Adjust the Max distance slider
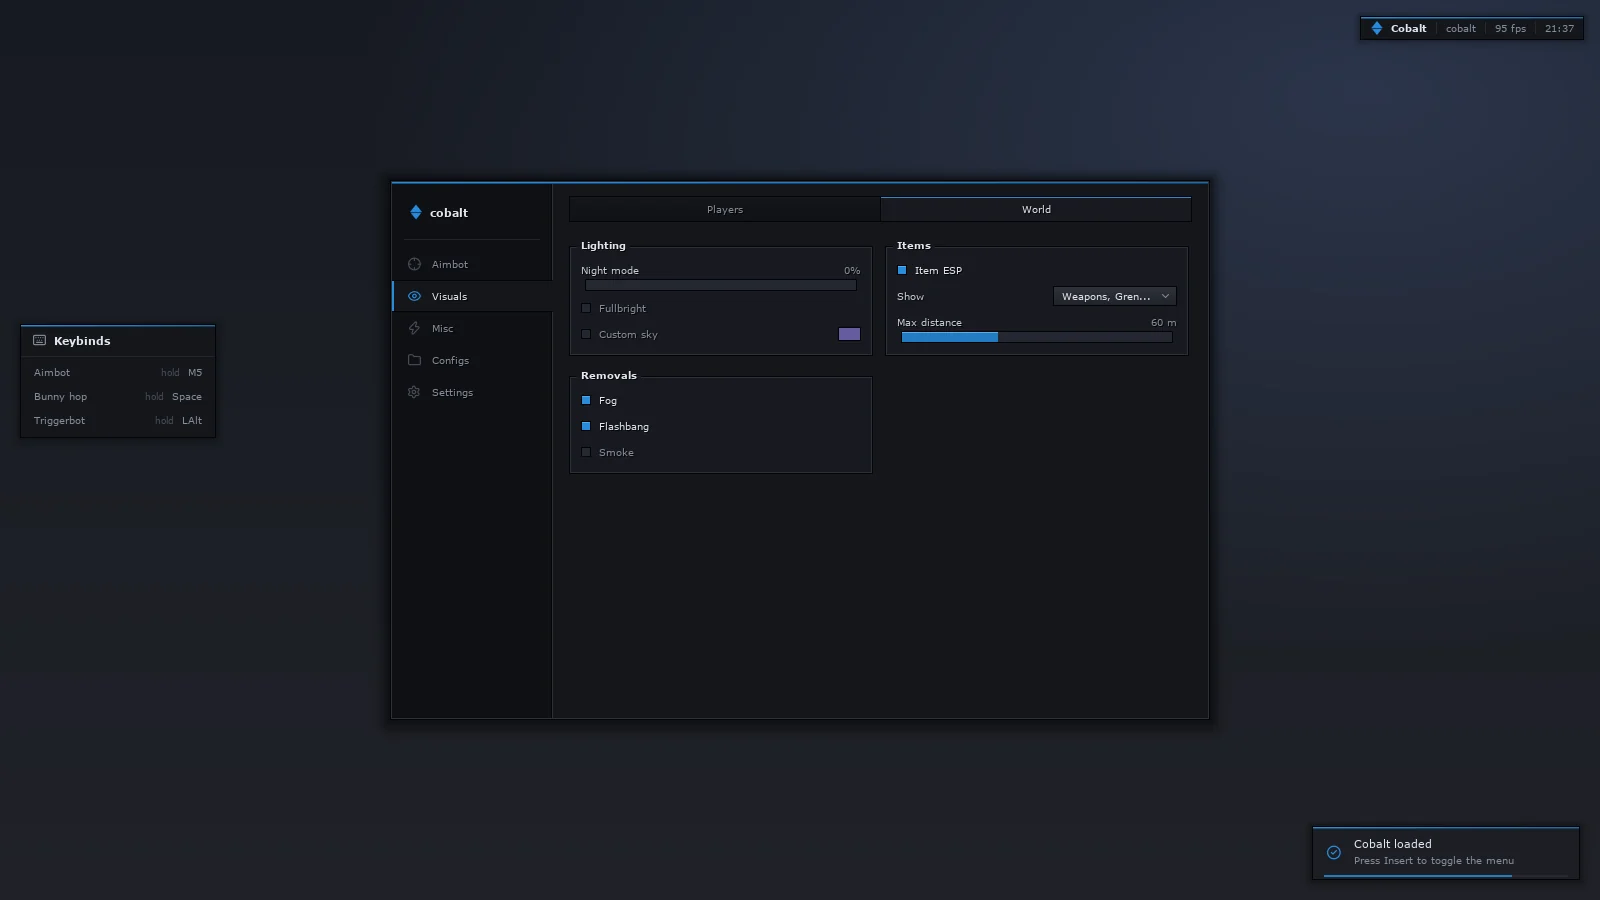This screenshot has height=900, width=1600. (1036, 337)
